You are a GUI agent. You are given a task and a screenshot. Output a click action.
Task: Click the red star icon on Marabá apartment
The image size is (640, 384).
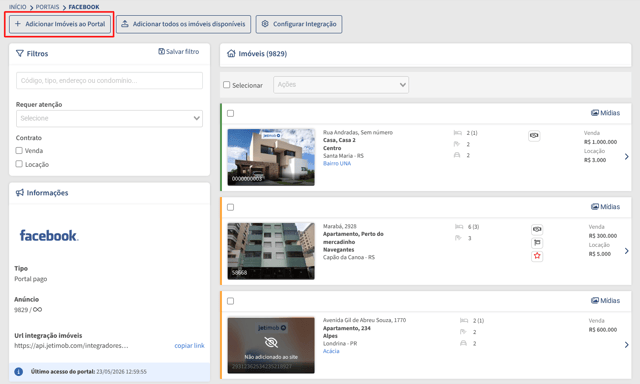(x=537, y=256)
